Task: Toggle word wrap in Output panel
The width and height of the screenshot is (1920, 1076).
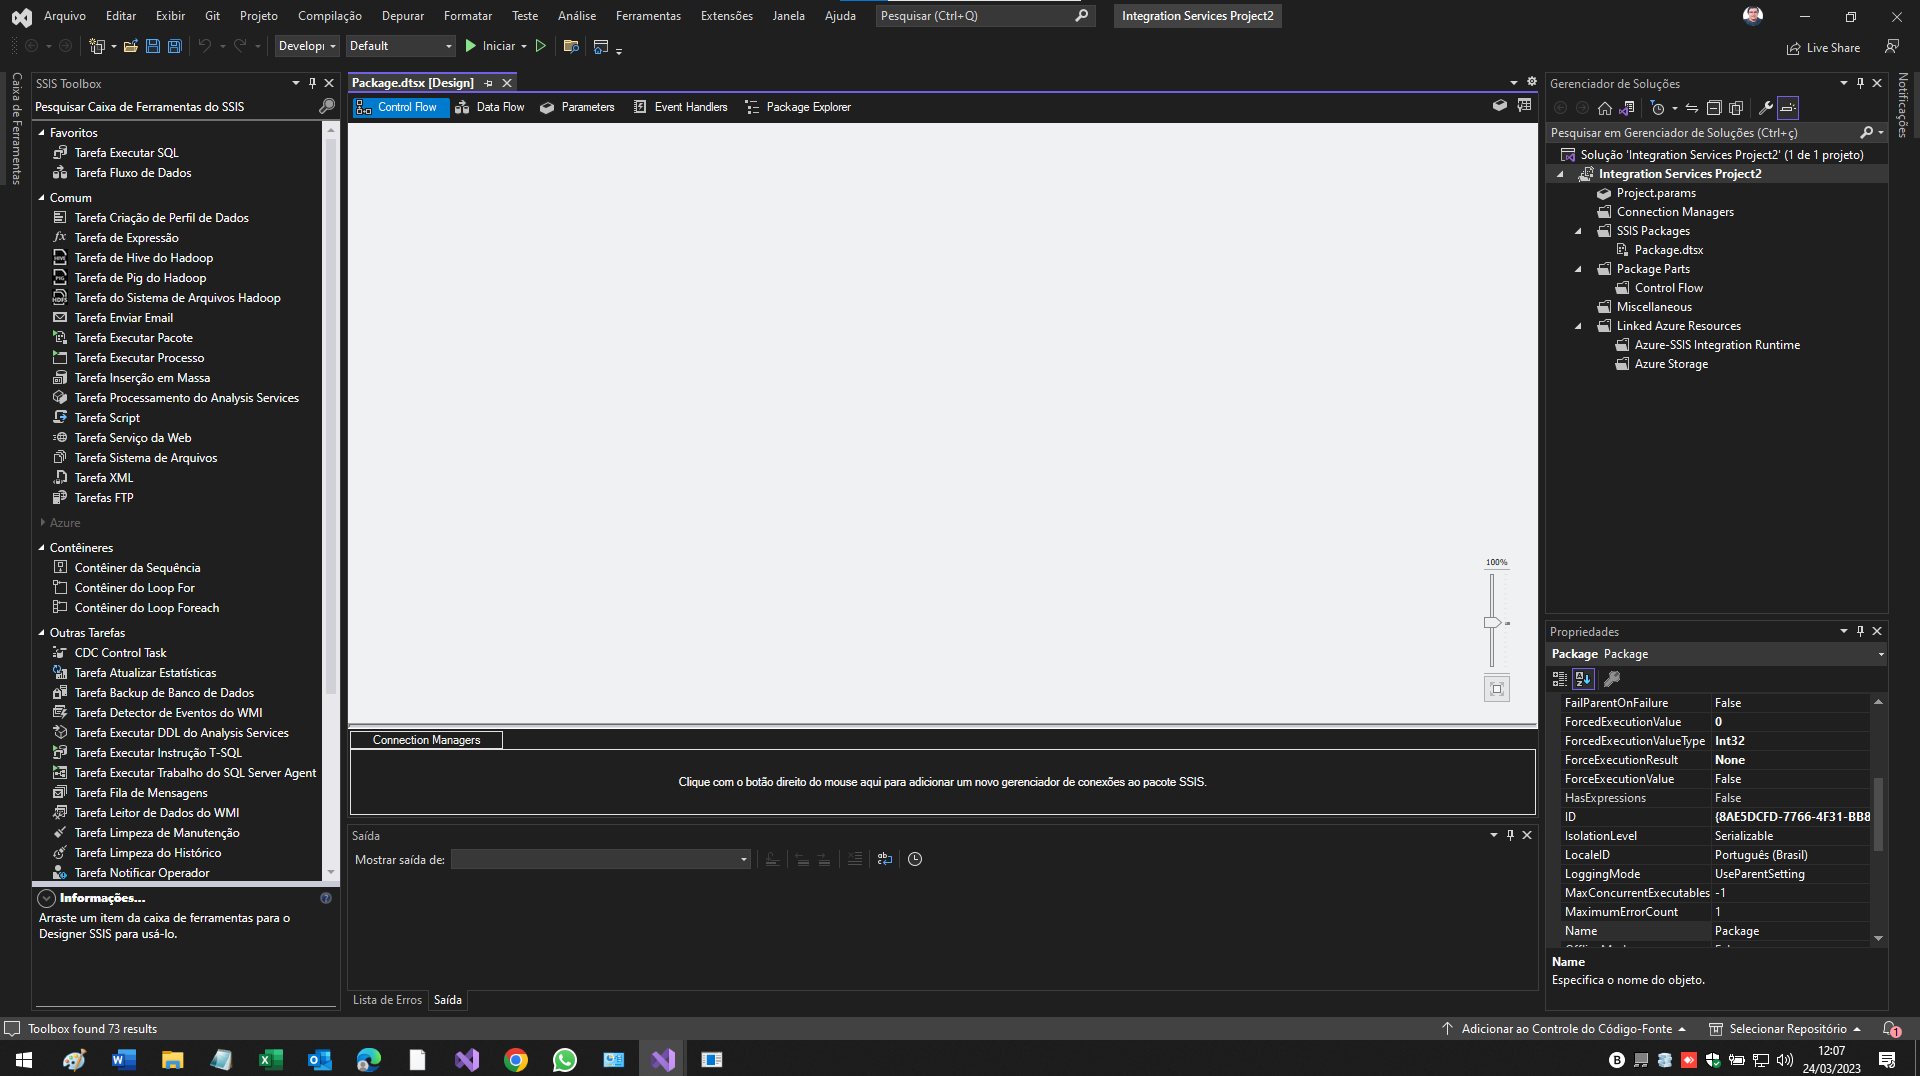Action: 885,859
